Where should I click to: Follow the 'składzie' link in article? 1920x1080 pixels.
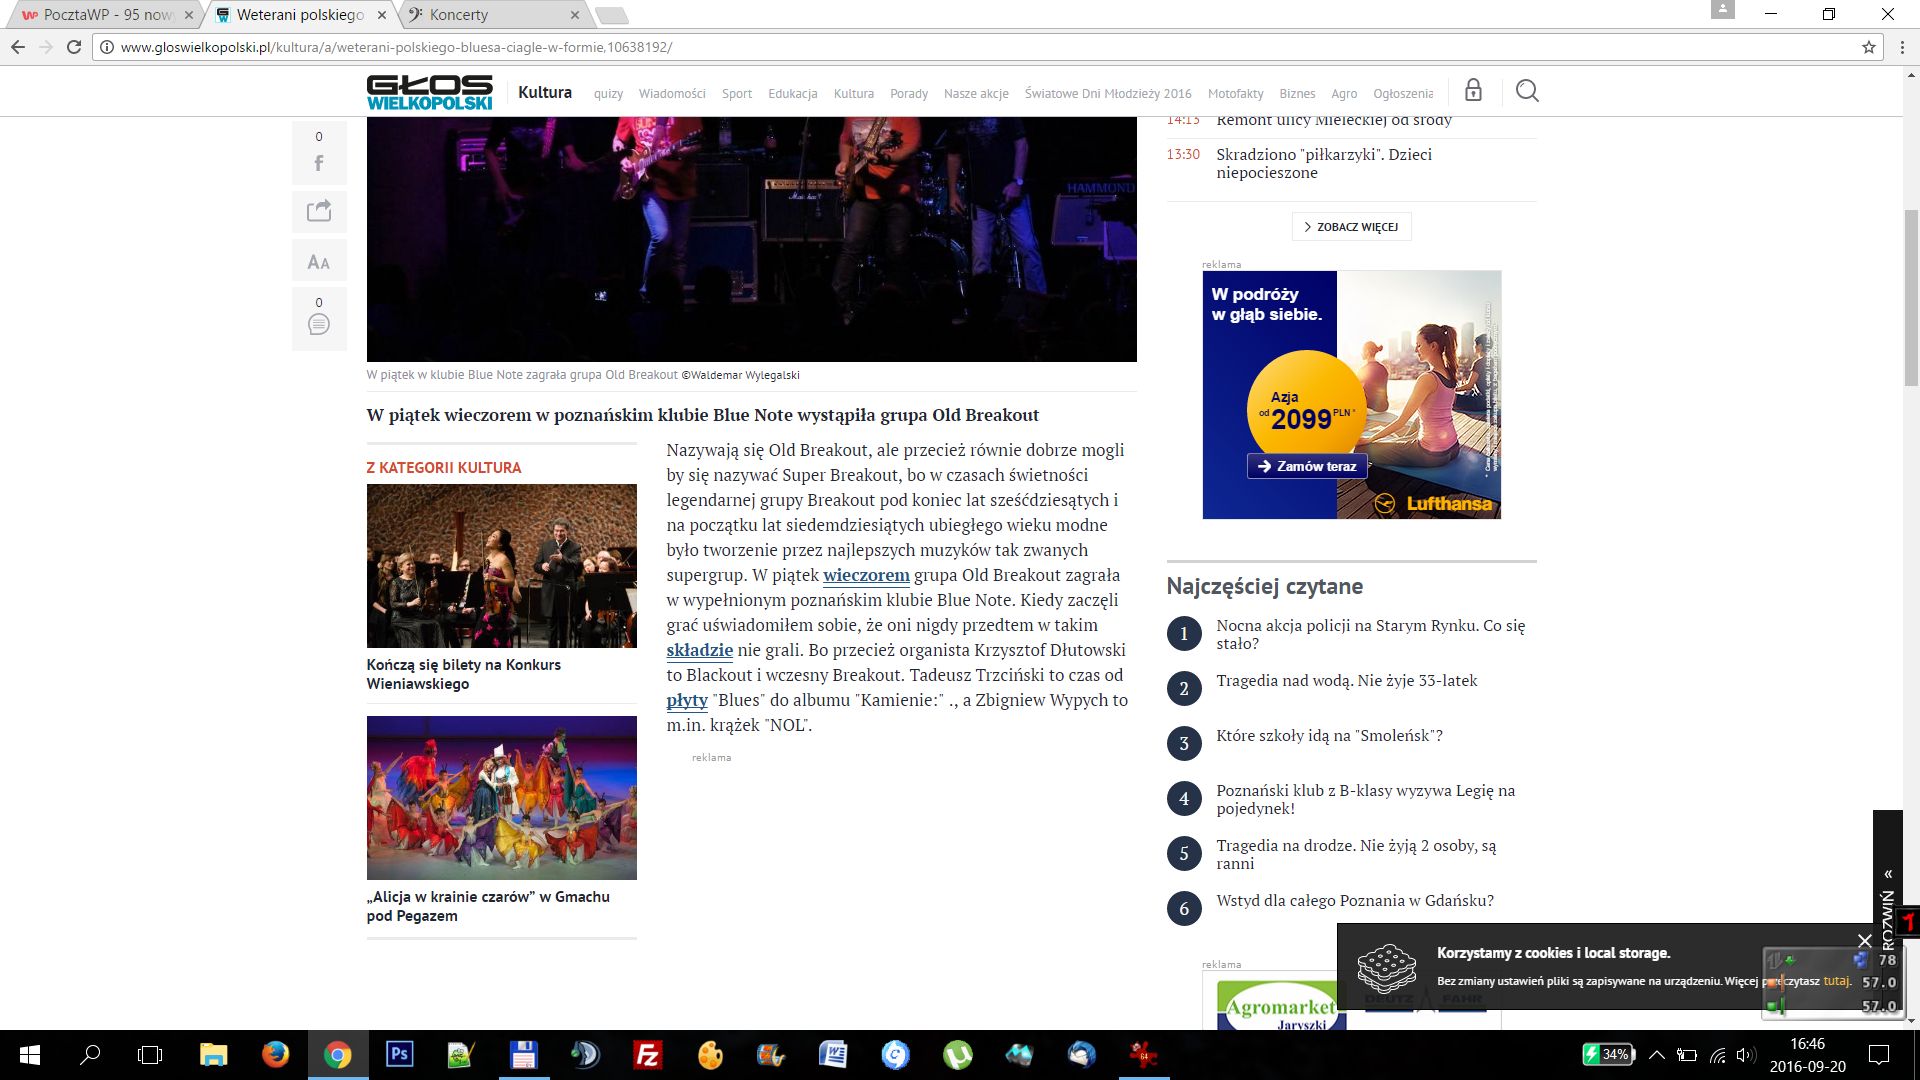tap(700, 650)
